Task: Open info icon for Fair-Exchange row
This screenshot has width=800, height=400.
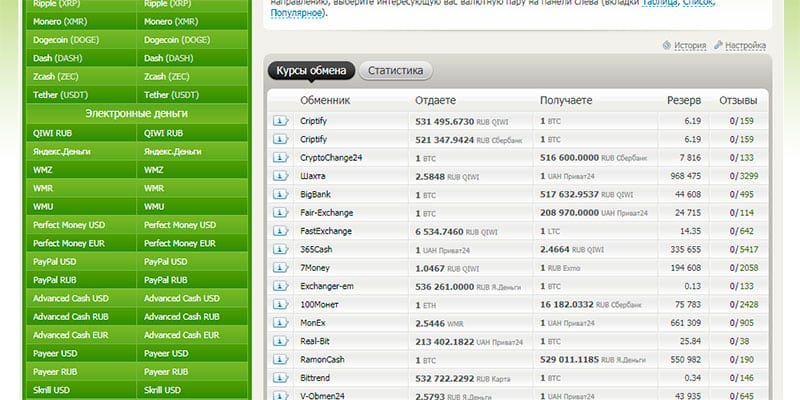Action: pyautogui.click(x=280, y=213)
